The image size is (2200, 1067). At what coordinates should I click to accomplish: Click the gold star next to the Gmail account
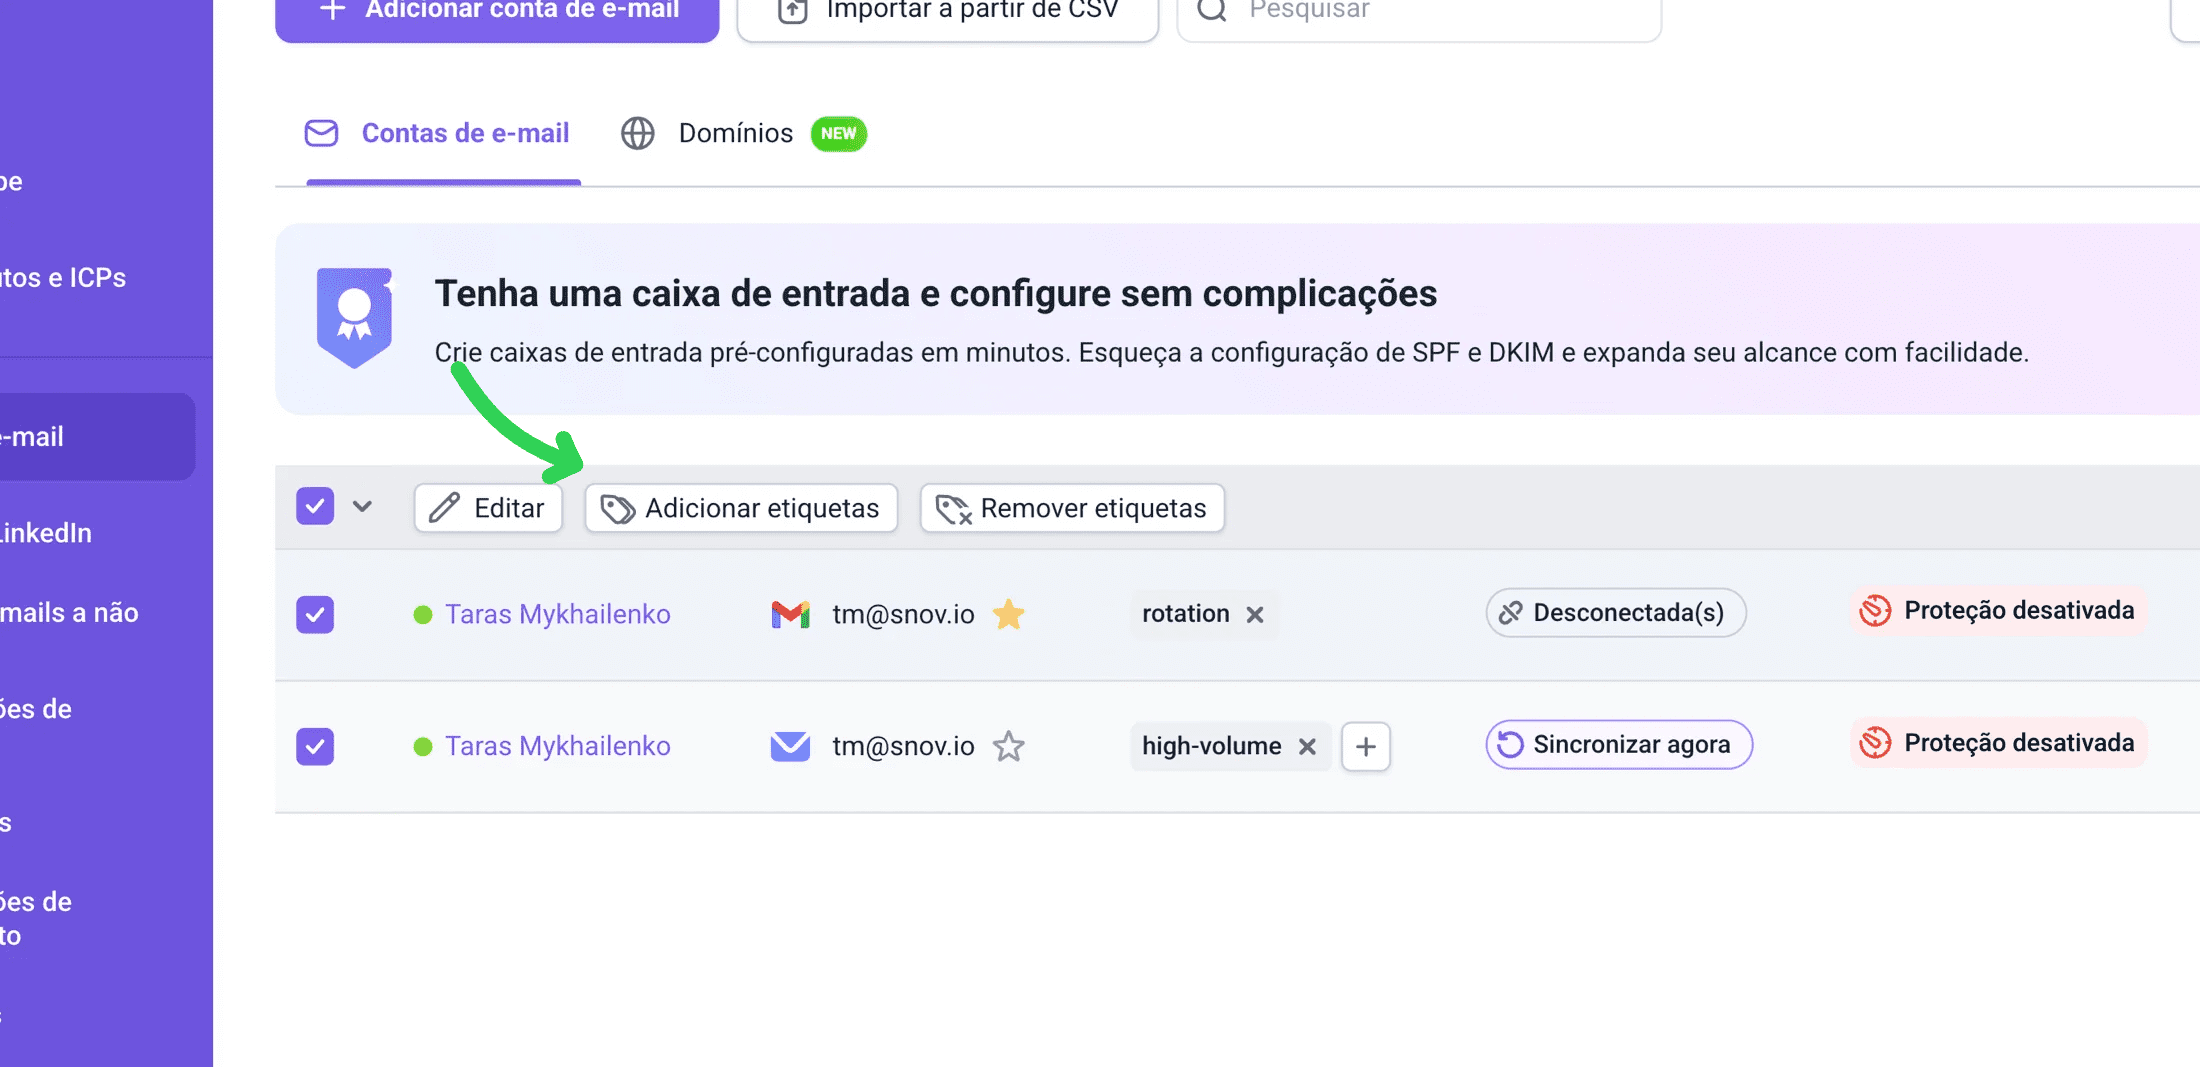click(1008, 614)
